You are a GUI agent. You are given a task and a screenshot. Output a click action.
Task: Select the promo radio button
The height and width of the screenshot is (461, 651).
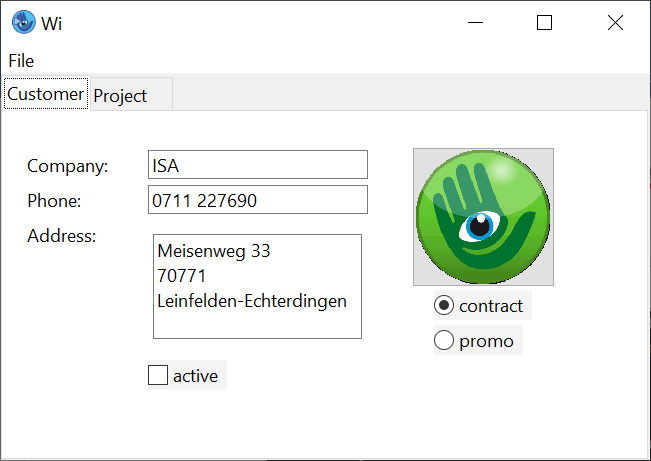[444, 340]
